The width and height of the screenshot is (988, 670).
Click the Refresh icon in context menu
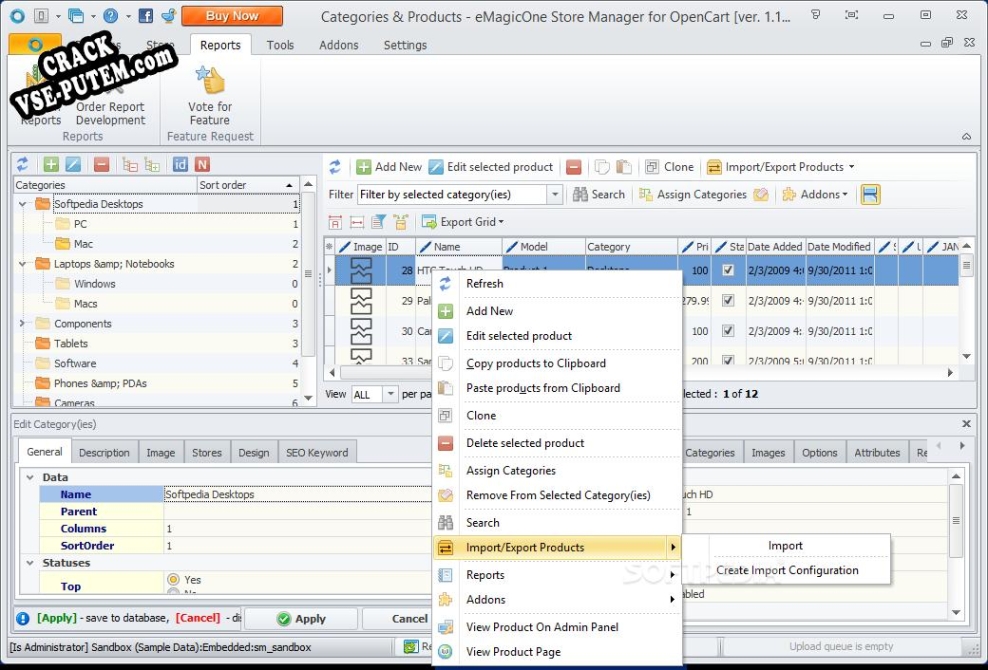(445, 284)
